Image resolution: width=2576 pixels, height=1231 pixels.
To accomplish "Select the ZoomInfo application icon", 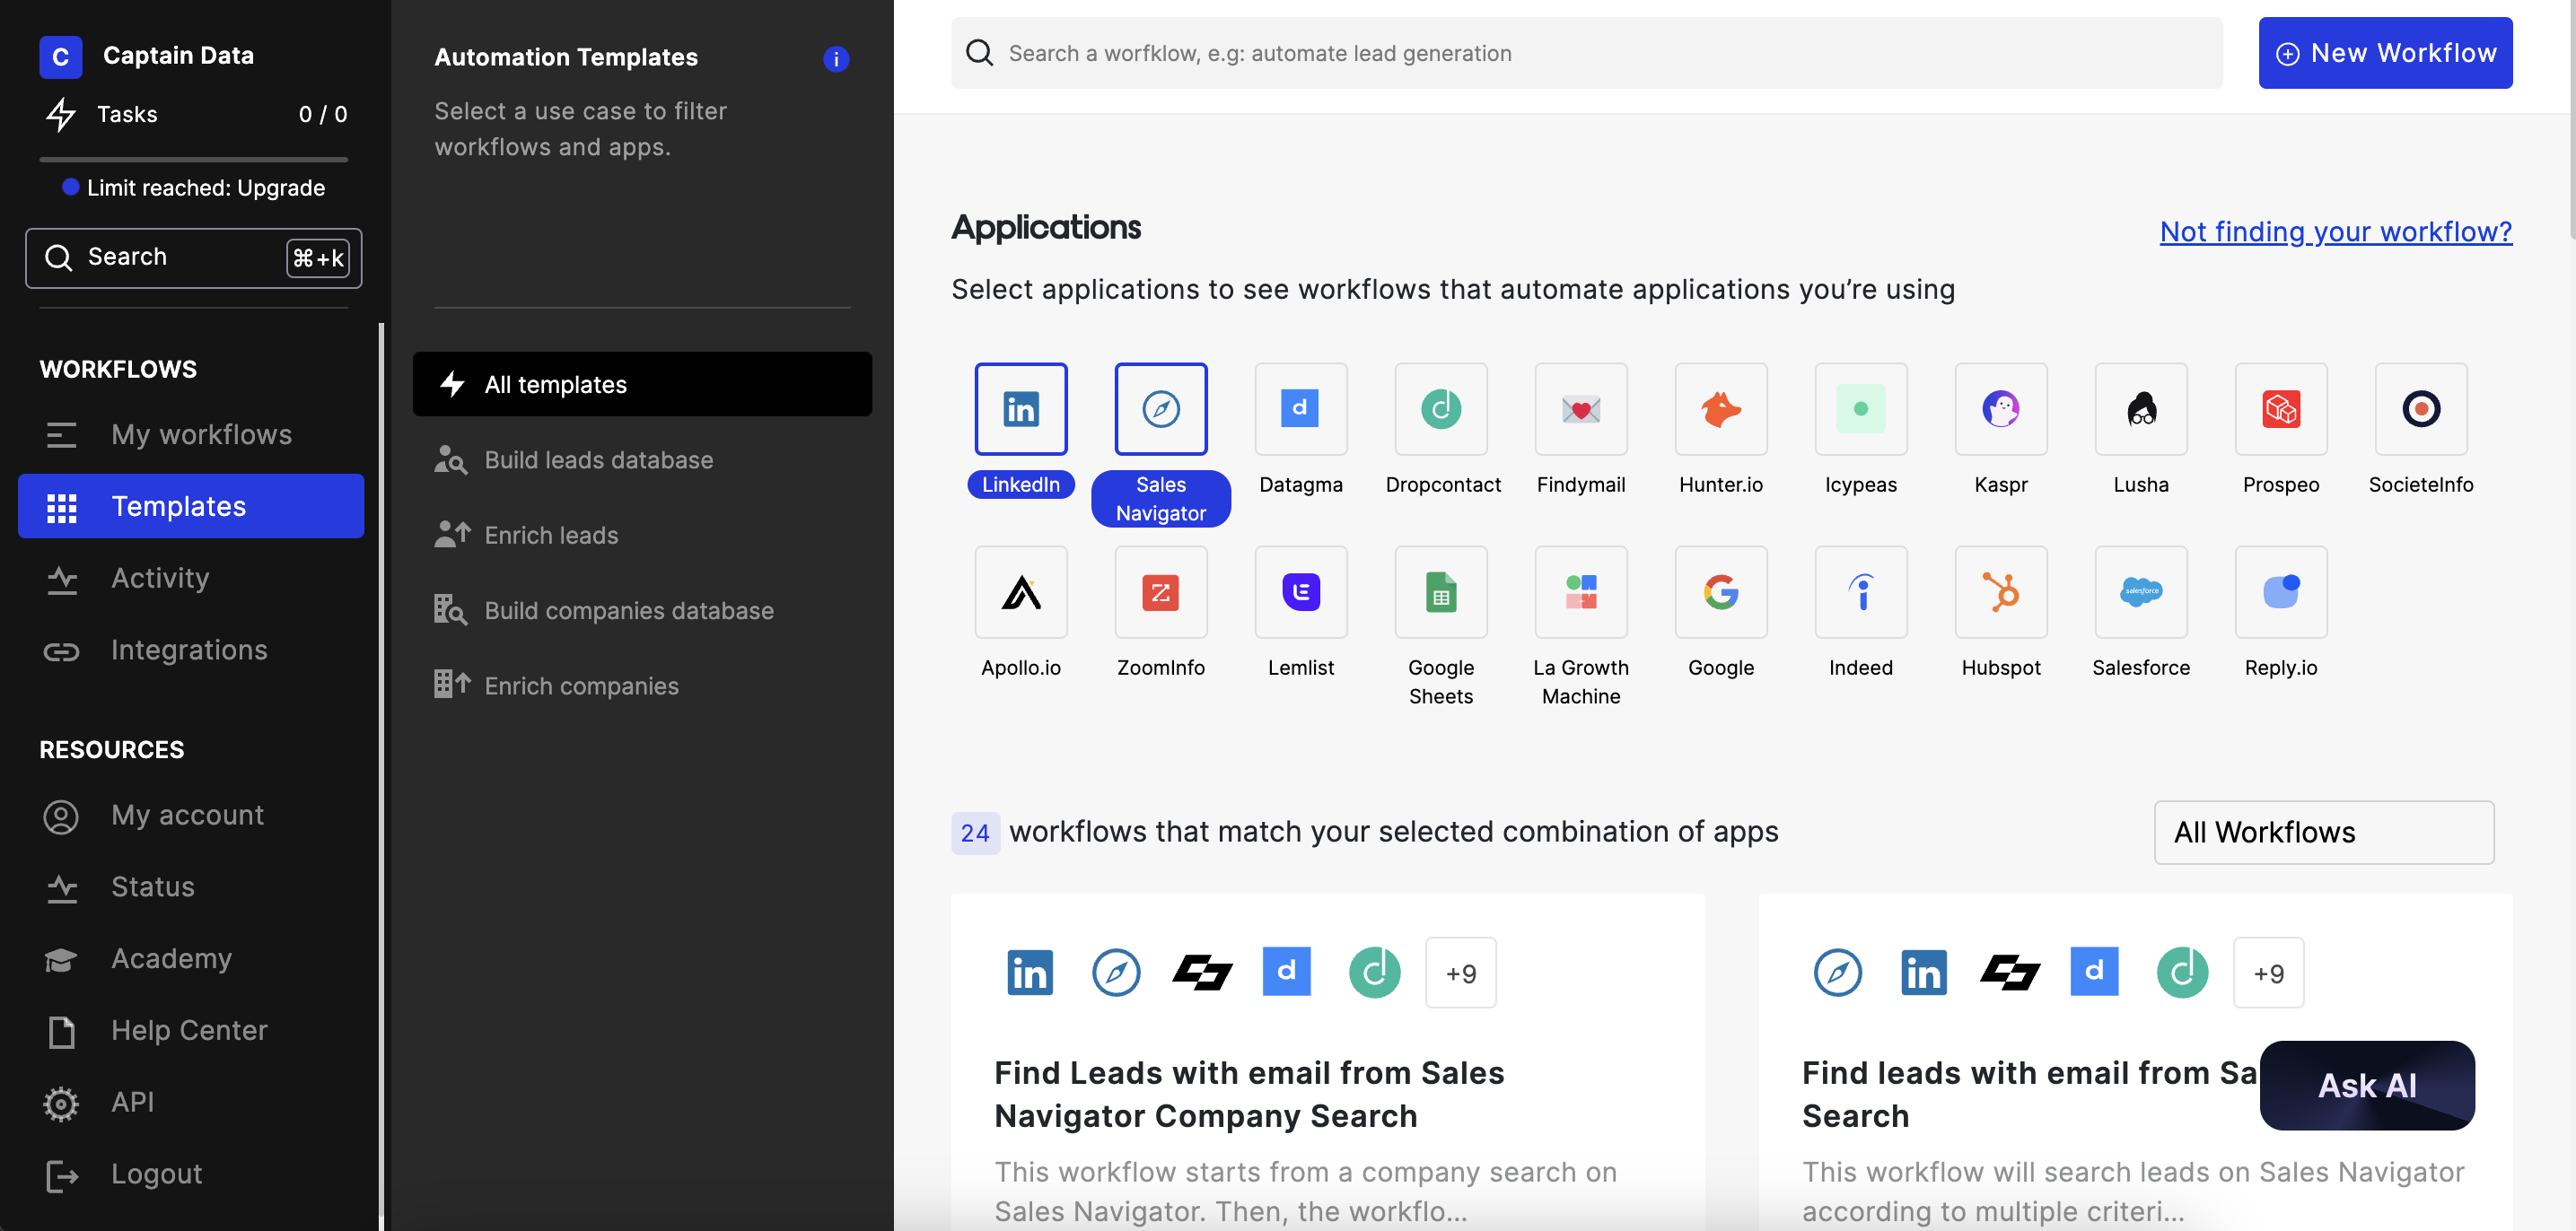I will 1160,591.
